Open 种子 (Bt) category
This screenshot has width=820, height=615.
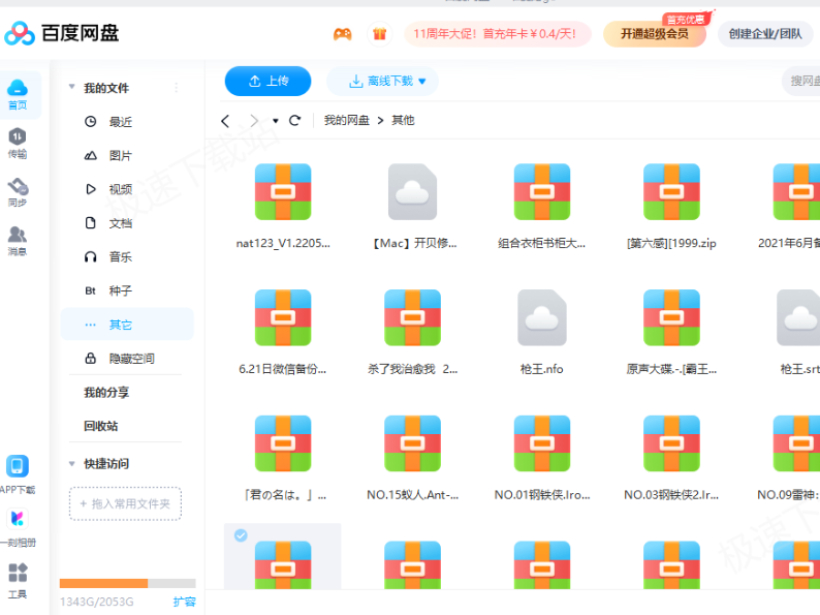pos(127,291)
